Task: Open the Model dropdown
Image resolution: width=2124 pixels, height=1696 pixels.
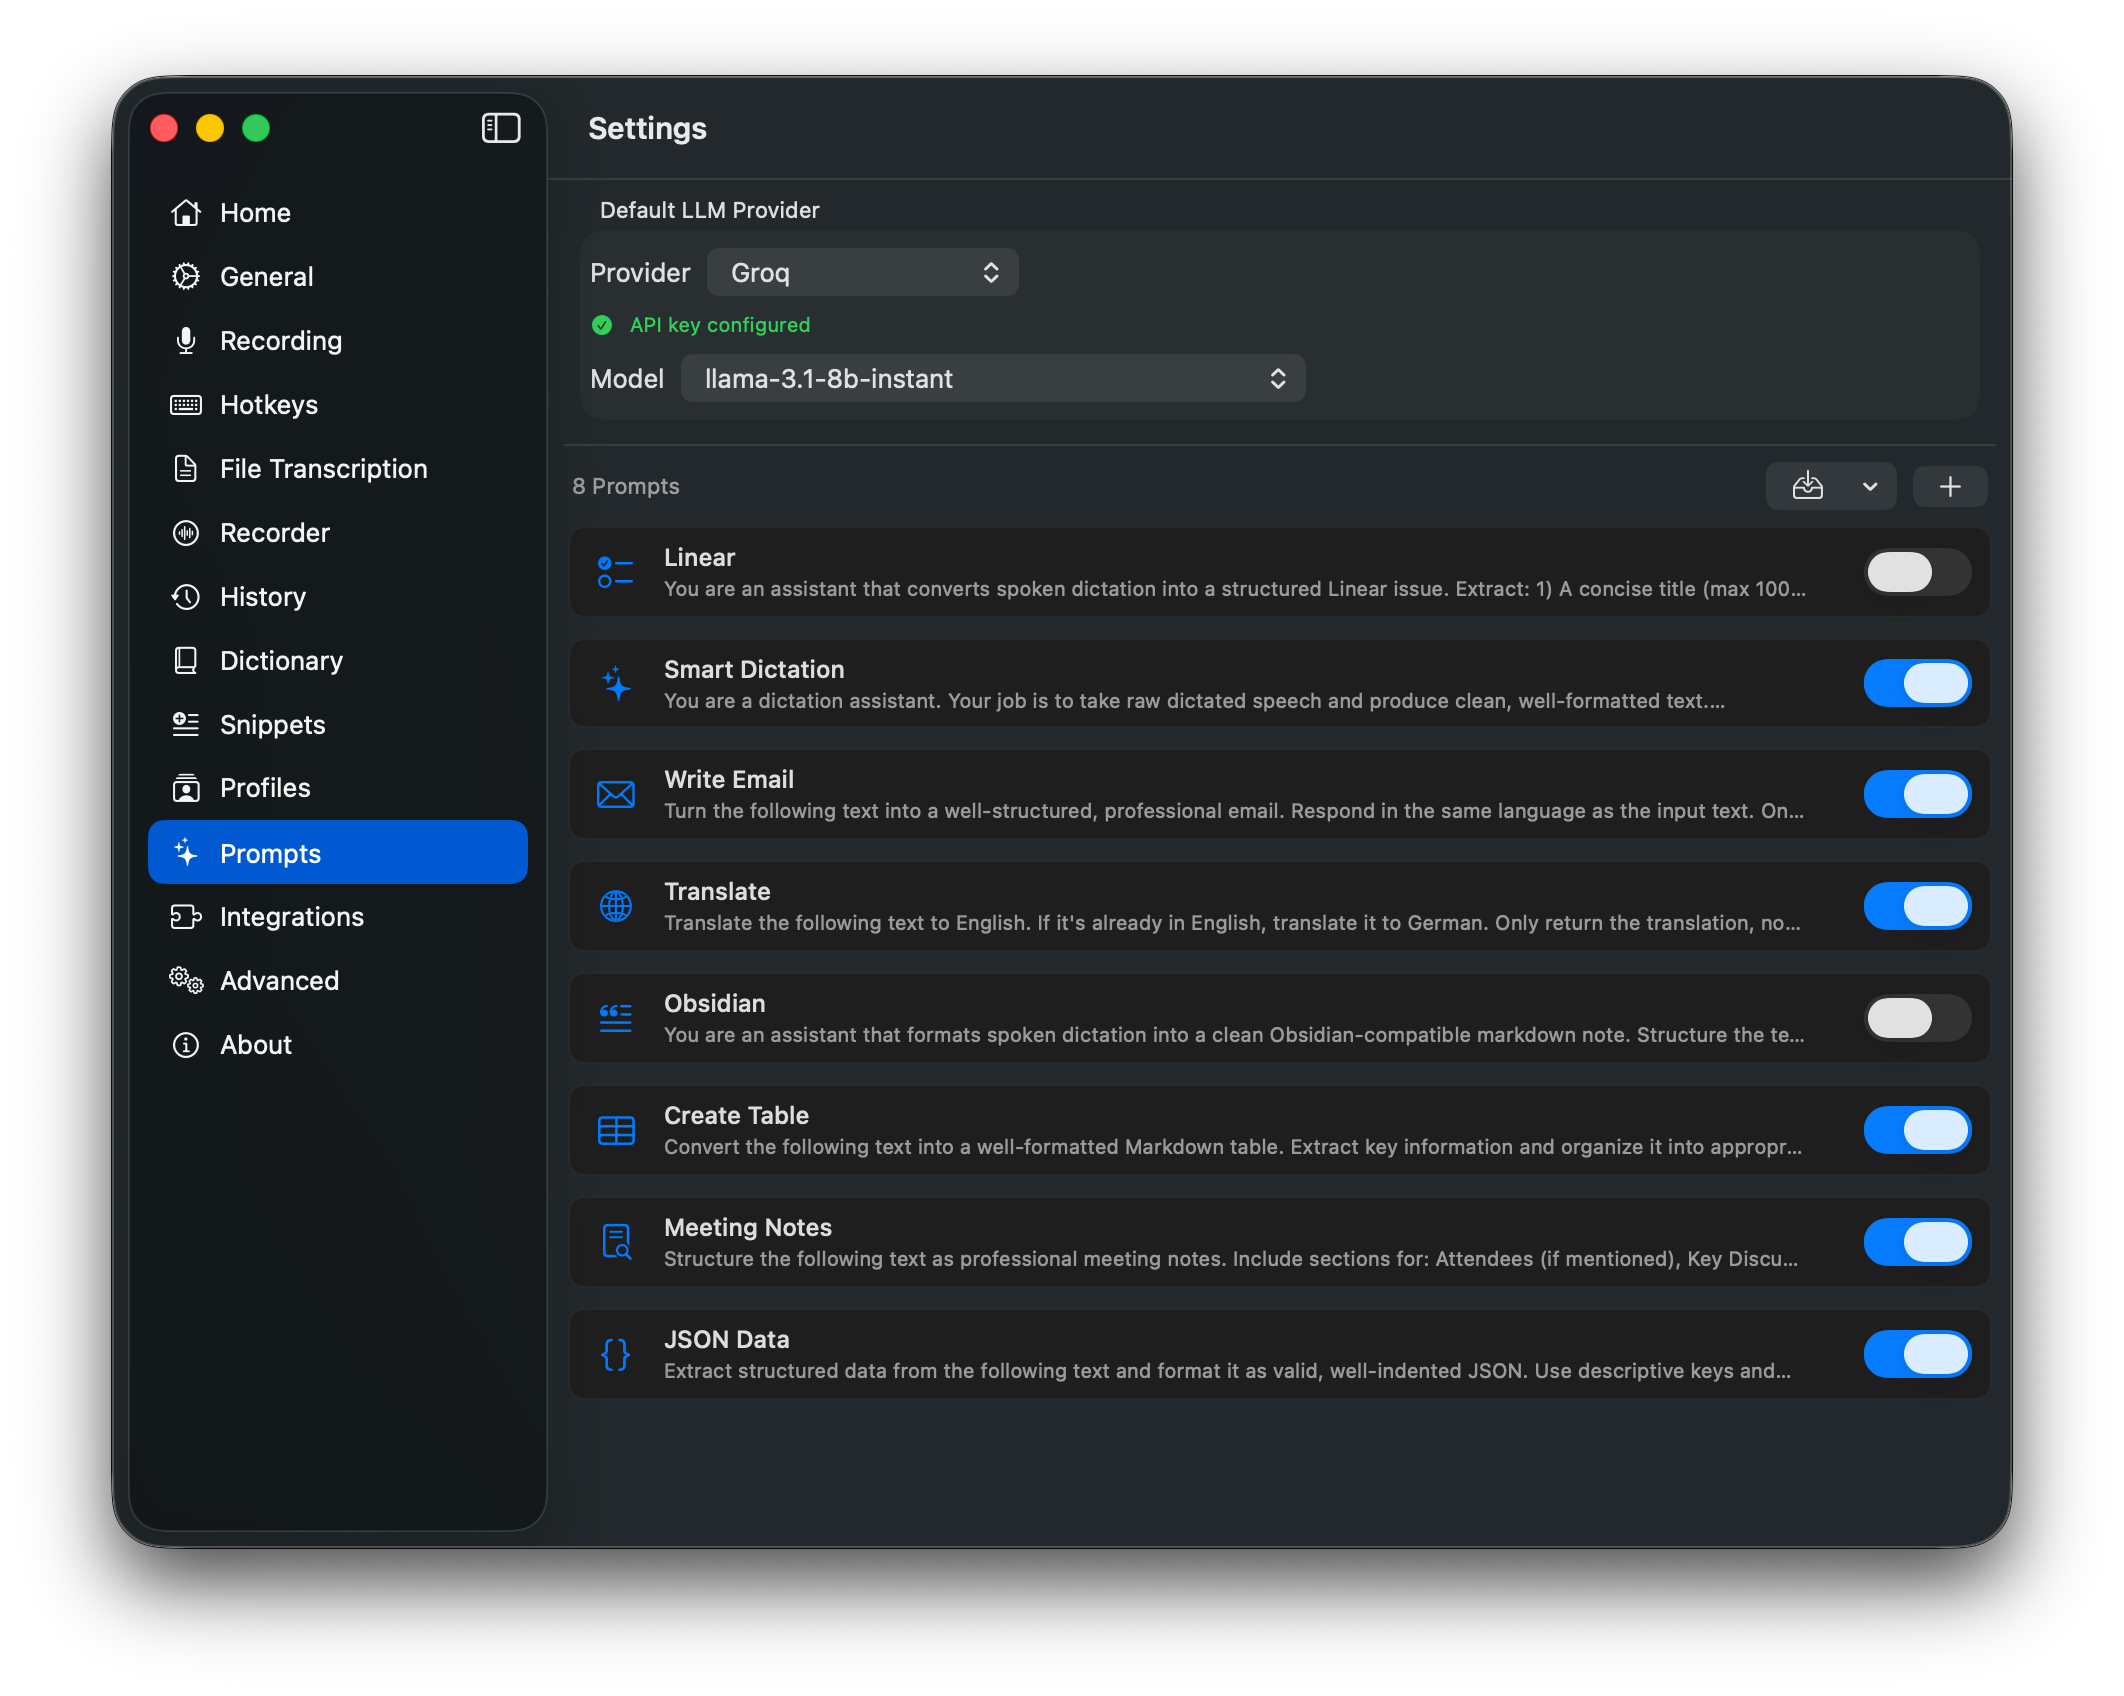Action: pyautogui.click(x=992, y=378)
